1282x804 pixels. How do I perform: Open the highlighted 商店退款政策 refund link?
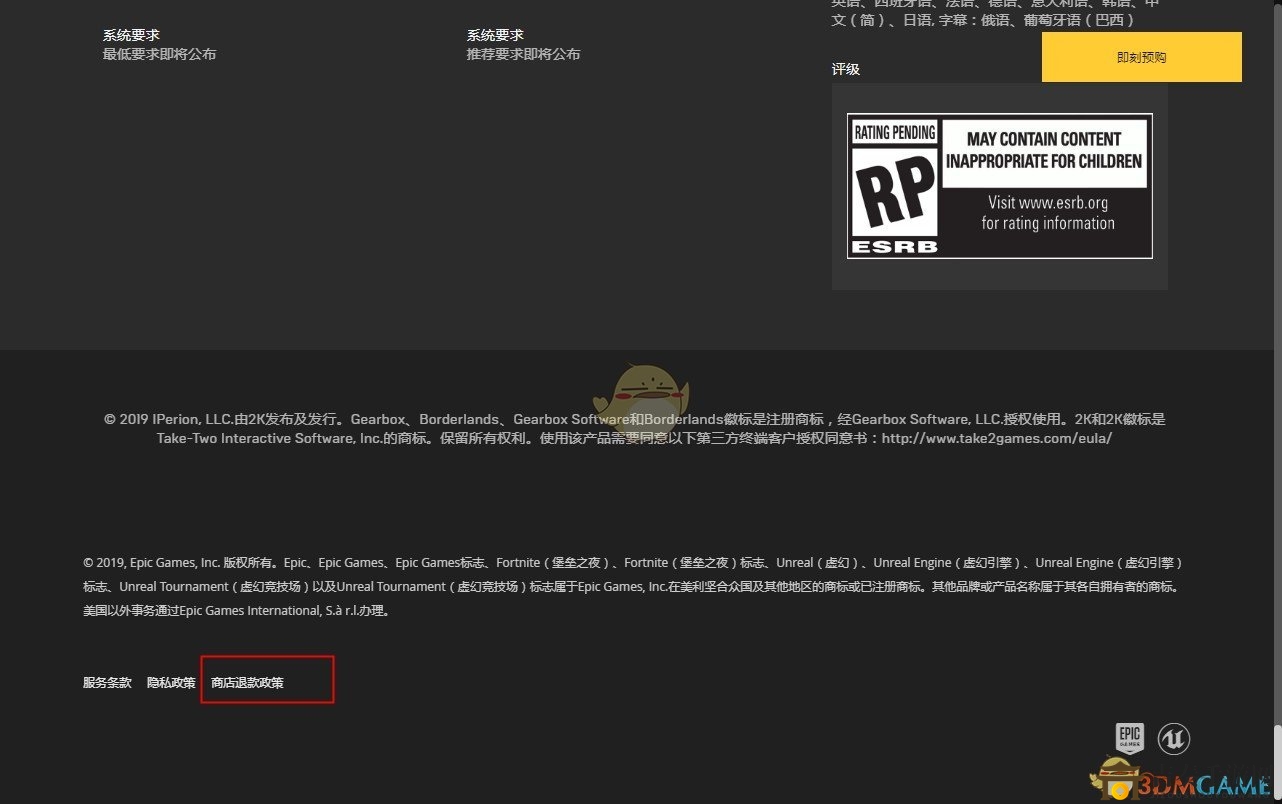247,682
